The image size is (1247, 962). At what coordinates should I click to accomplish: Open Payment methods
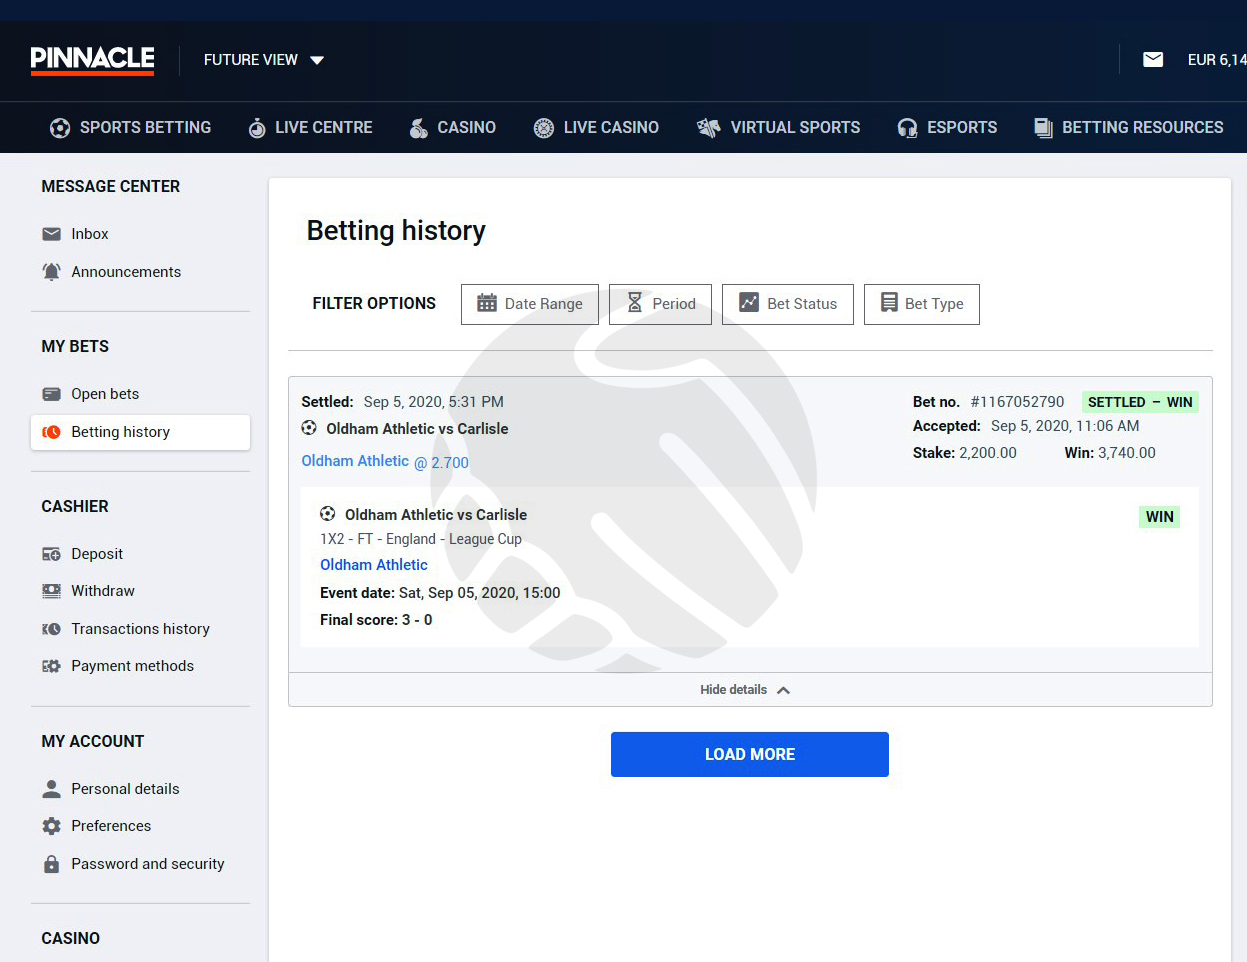133,666
